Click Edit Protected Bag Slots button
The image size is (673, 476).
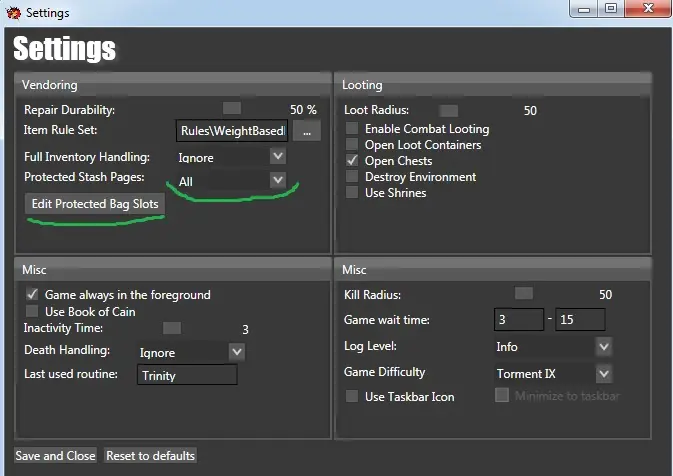click(x=95, y=204)
